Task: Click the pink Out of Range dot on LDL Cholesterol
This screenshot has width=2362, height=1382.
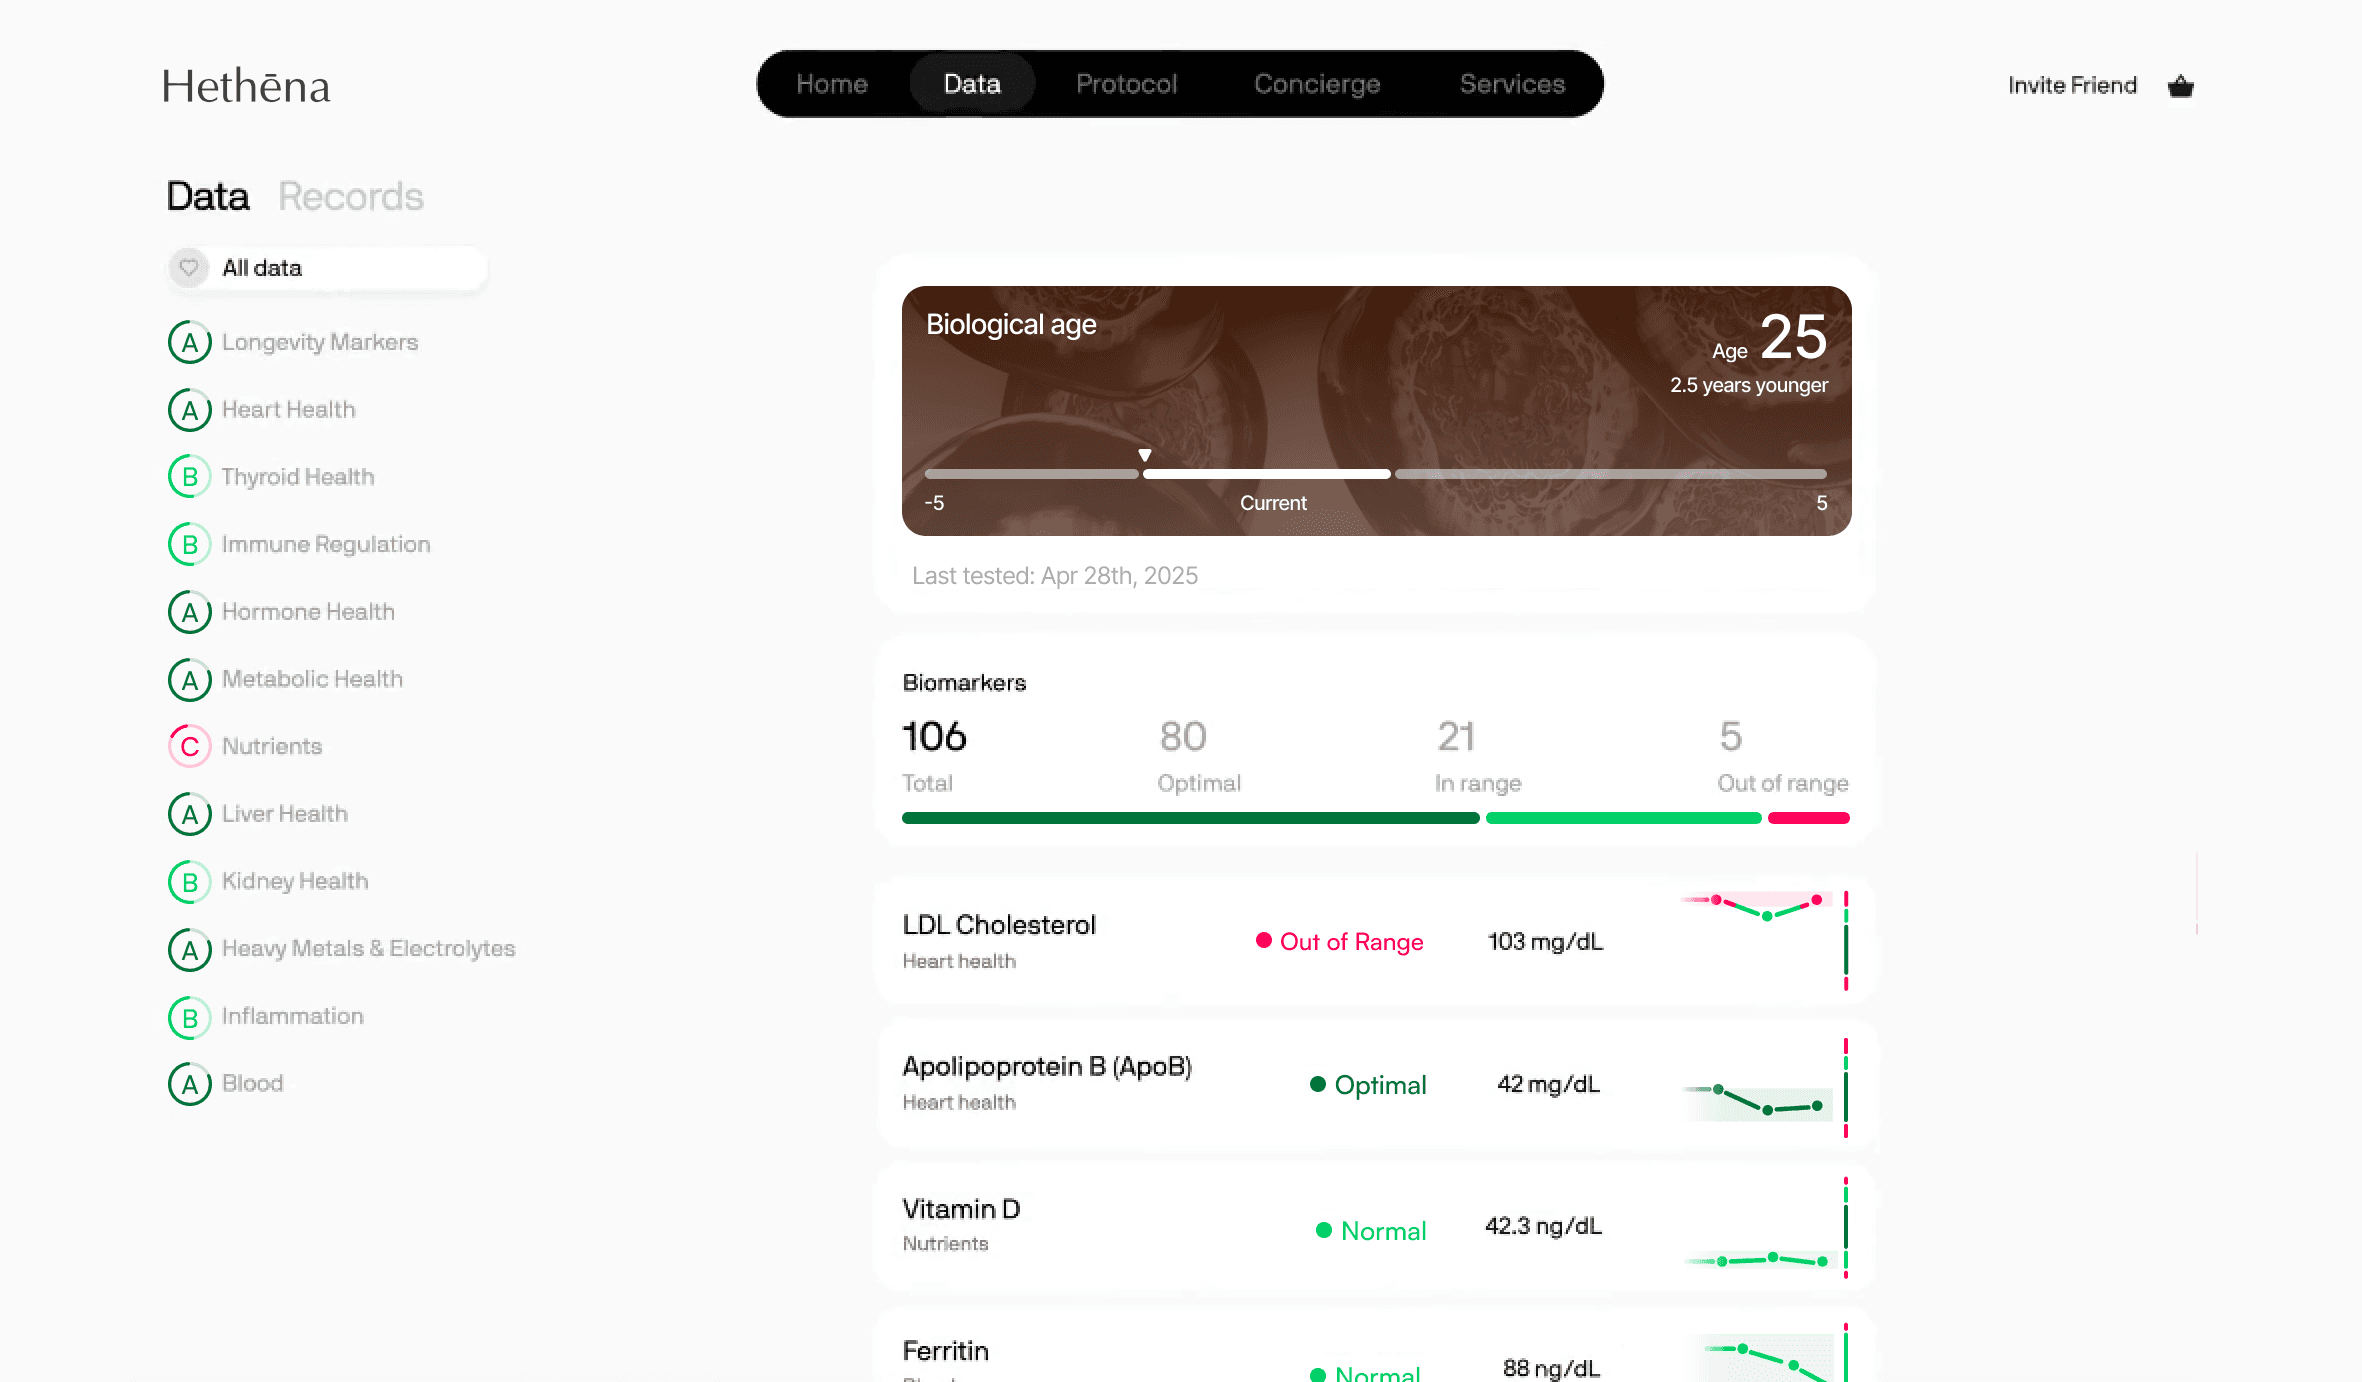Action: coord(1264,941)
